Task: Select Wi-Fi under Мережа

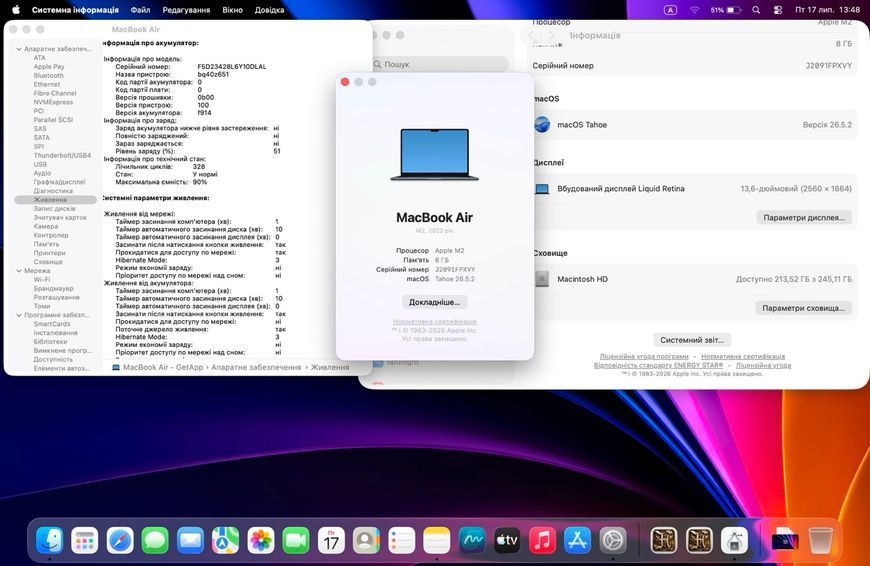Action: [42, 280]
